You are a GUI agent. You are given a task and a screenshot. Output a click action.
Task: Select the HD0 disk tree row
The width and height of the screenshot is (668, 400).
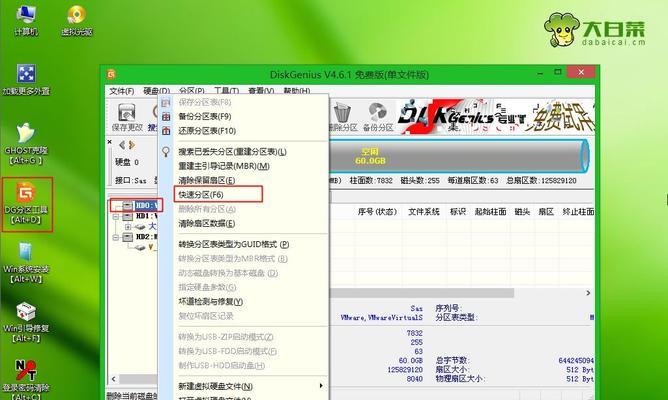[x=140, y=206]
